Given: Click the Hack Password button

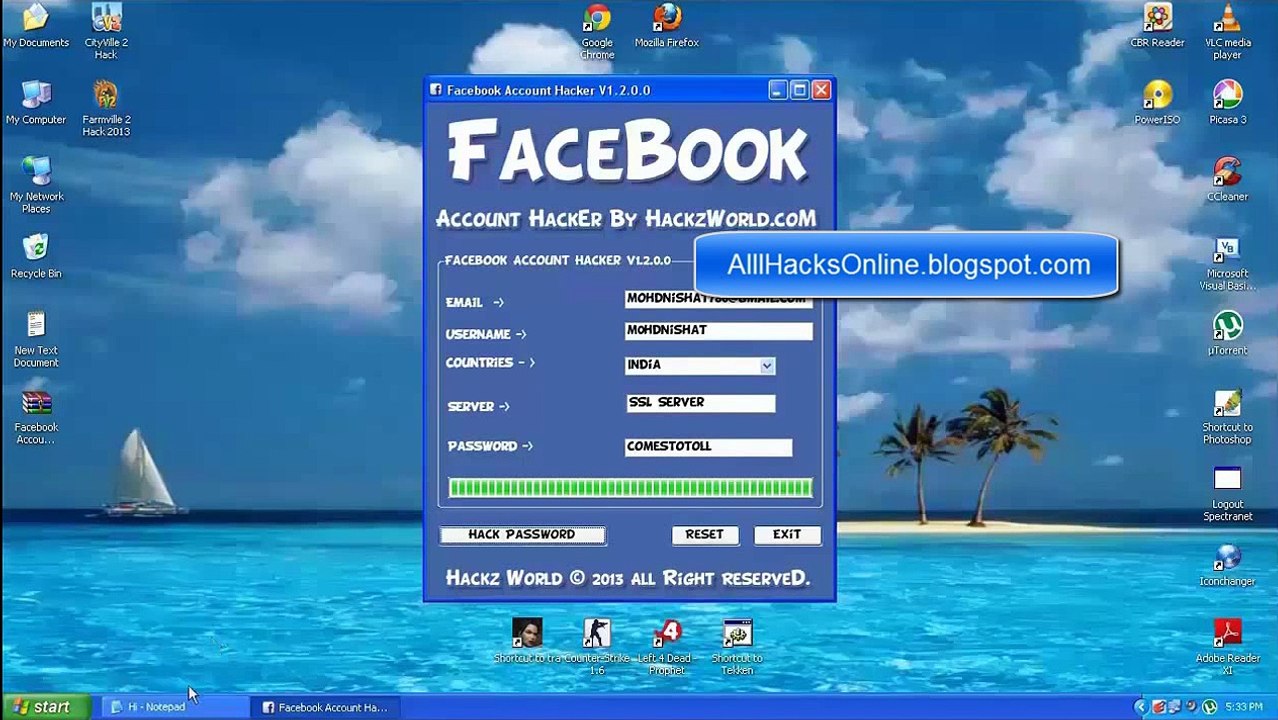Looking at the screenshot, I should (x=522, y=535).
